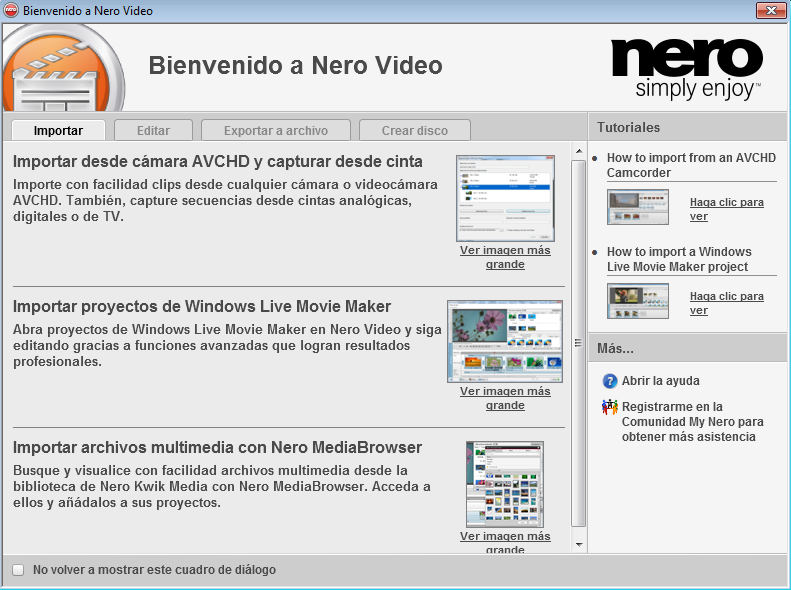Click "How to import a Windows Live Movie Maker project"
Viewport: 791px width, 590px height.
[x=679, y=259]
